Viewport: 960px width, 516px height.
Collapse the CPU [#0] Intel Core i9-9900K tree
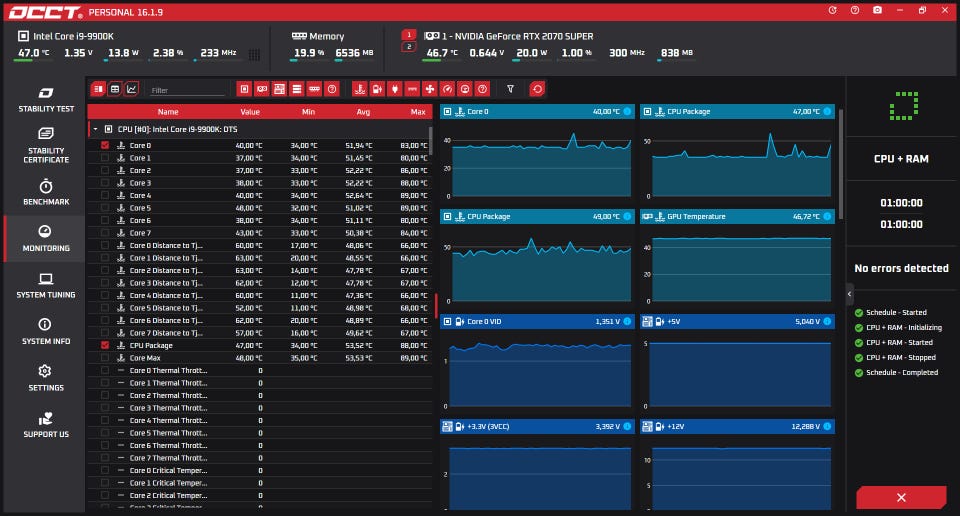(95, 129)
